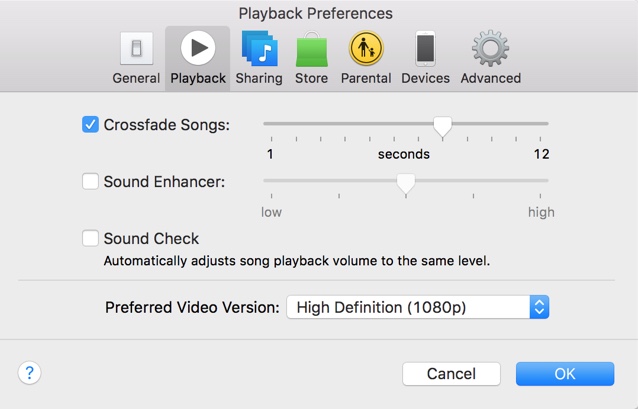Click the Sound Enhancer slider thumb
This screenshot has width=638, height=409.
[x=406, y=184]
